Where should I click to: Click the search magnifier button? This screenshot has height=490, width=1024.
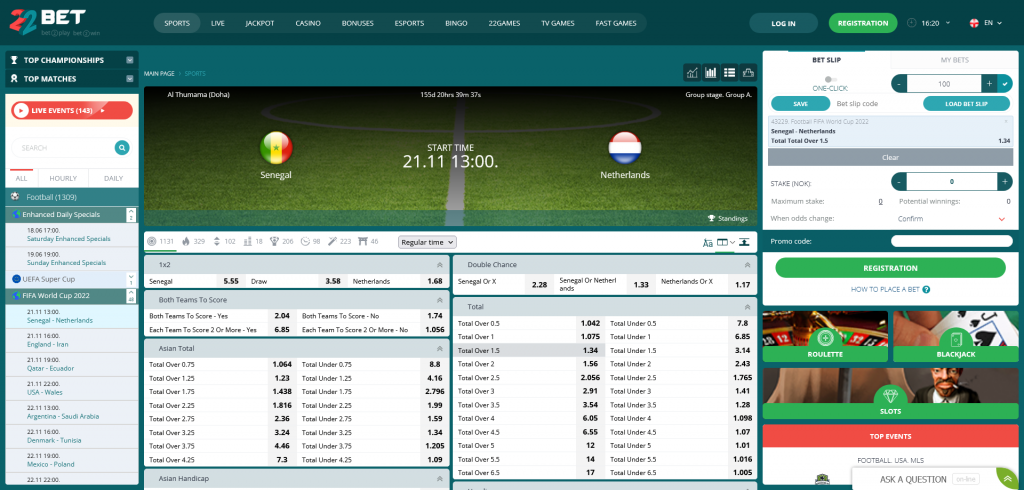pos(122,148)
